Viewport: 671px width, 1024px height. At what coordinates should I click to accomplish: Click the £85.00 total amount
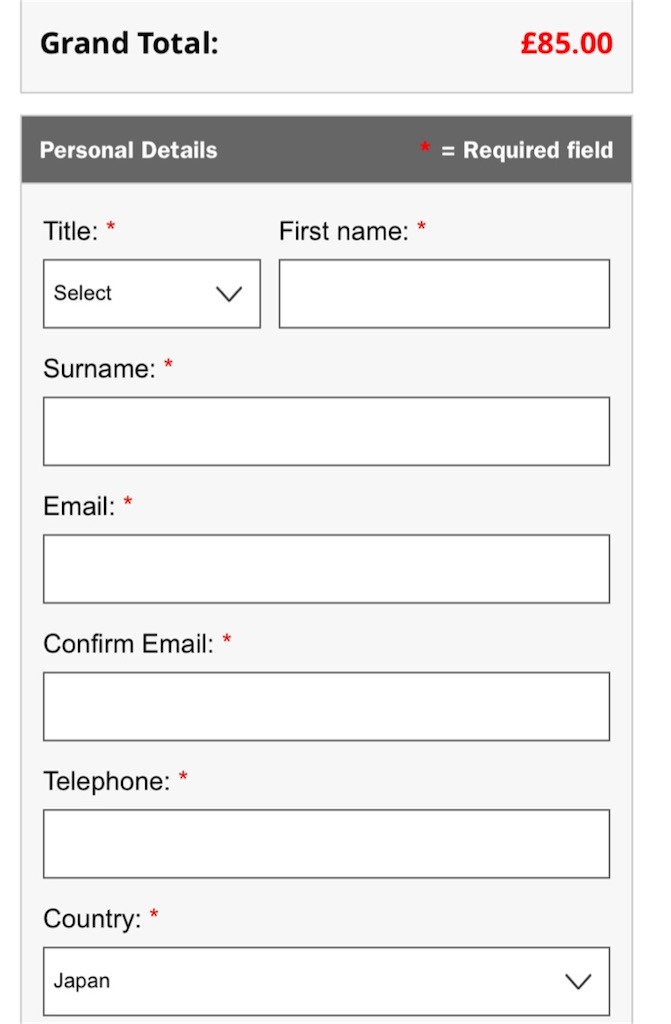coord(566,44)
